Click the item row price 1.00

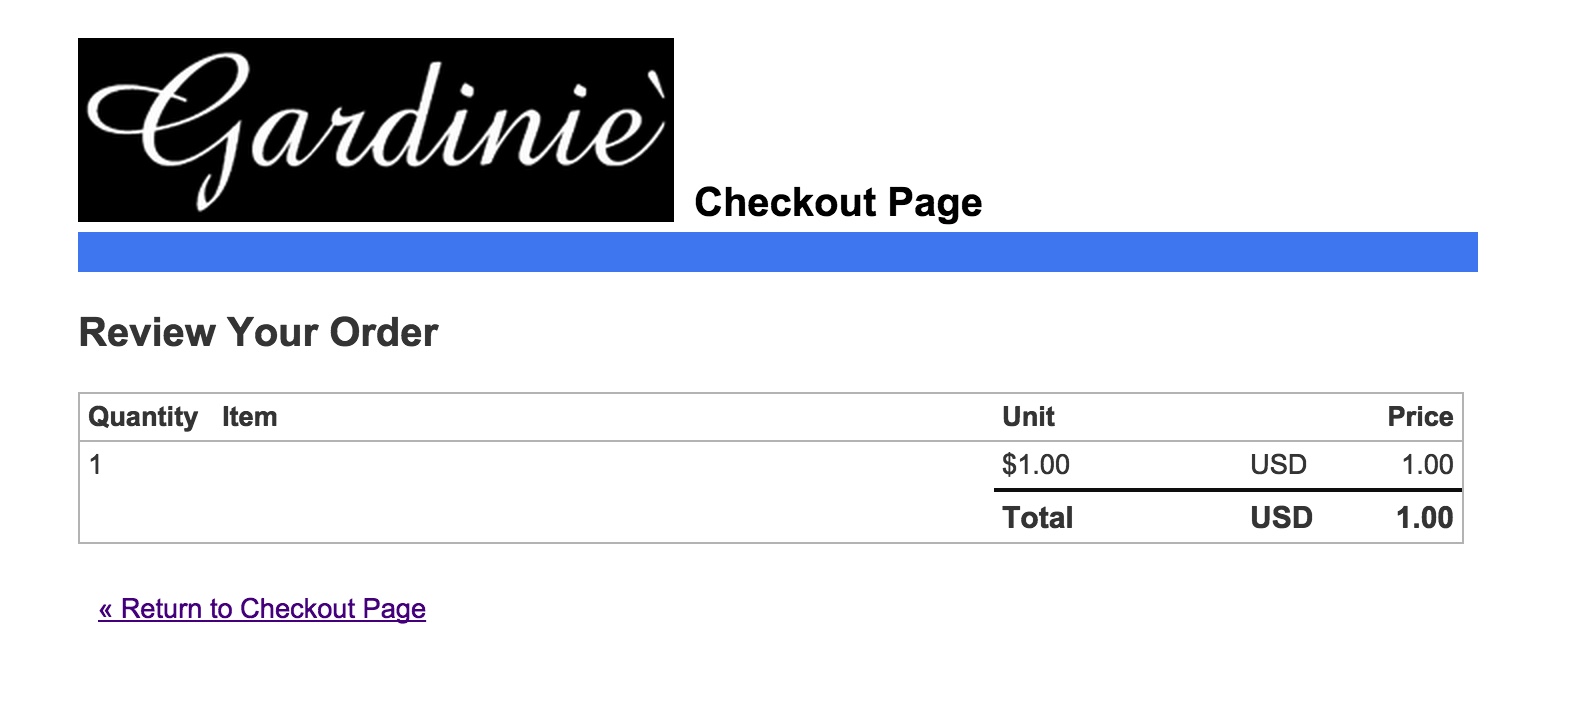[x=1427, y=465]
